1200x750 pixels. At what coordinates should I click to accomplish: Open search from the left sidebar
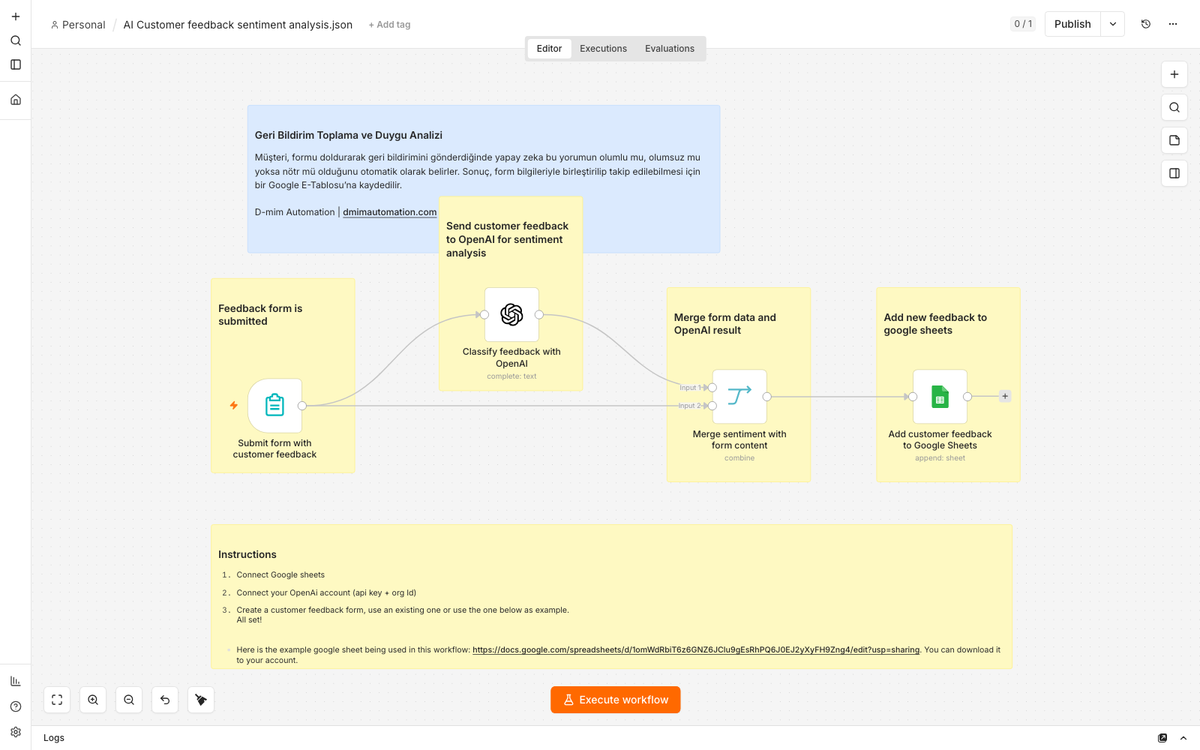(x=15, y=41)
